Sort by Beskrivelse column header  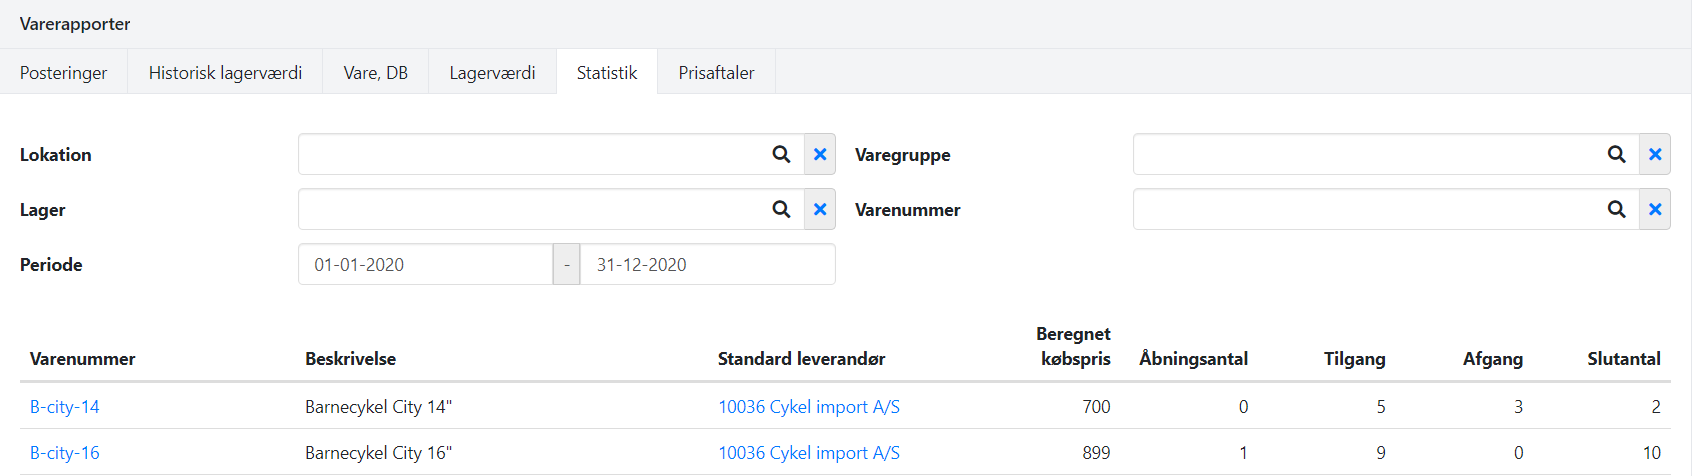point(351,359)
